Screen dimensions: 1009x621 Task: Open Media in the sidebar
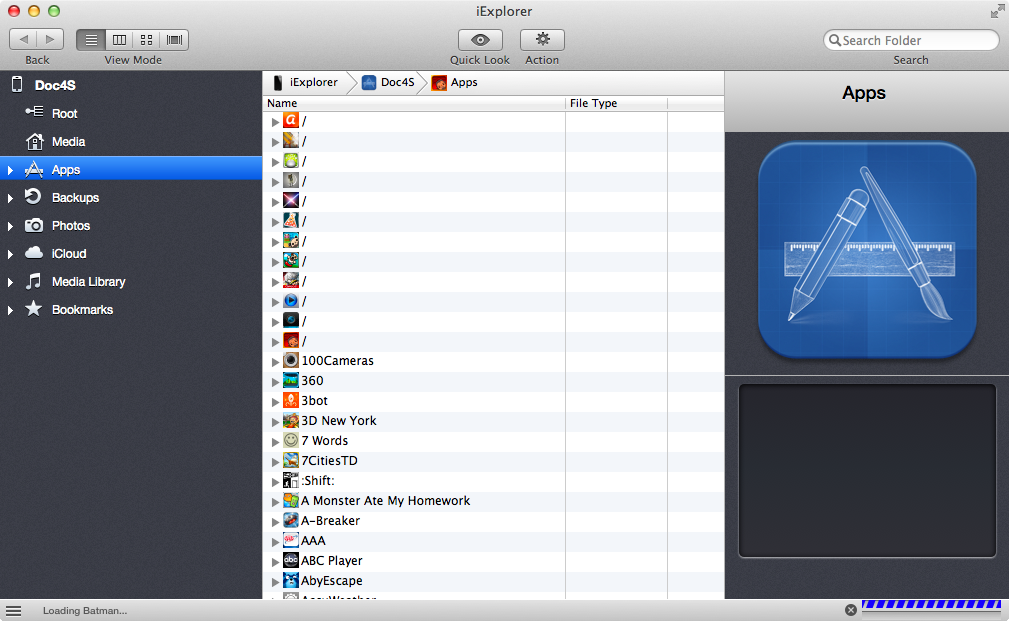click(68, 142)
